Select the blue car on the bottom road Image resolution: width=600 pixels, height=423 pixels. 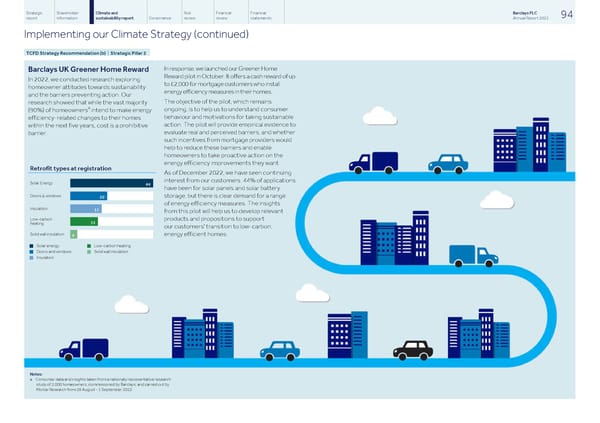point(280,351)
